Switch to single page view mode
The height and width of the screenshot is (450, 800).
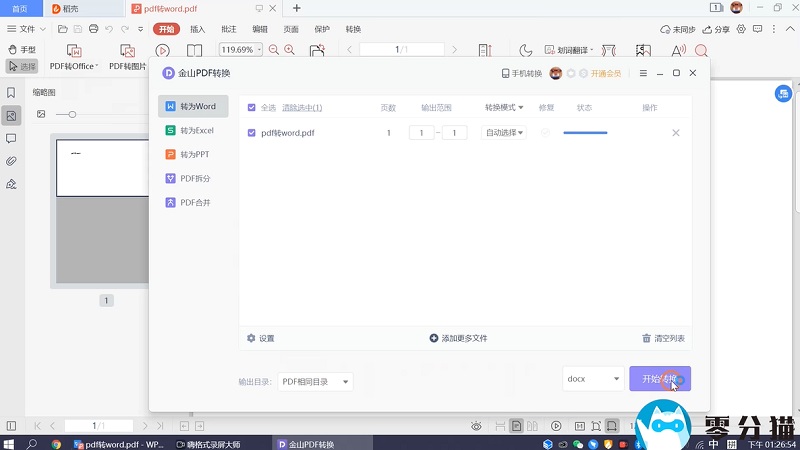516,426
